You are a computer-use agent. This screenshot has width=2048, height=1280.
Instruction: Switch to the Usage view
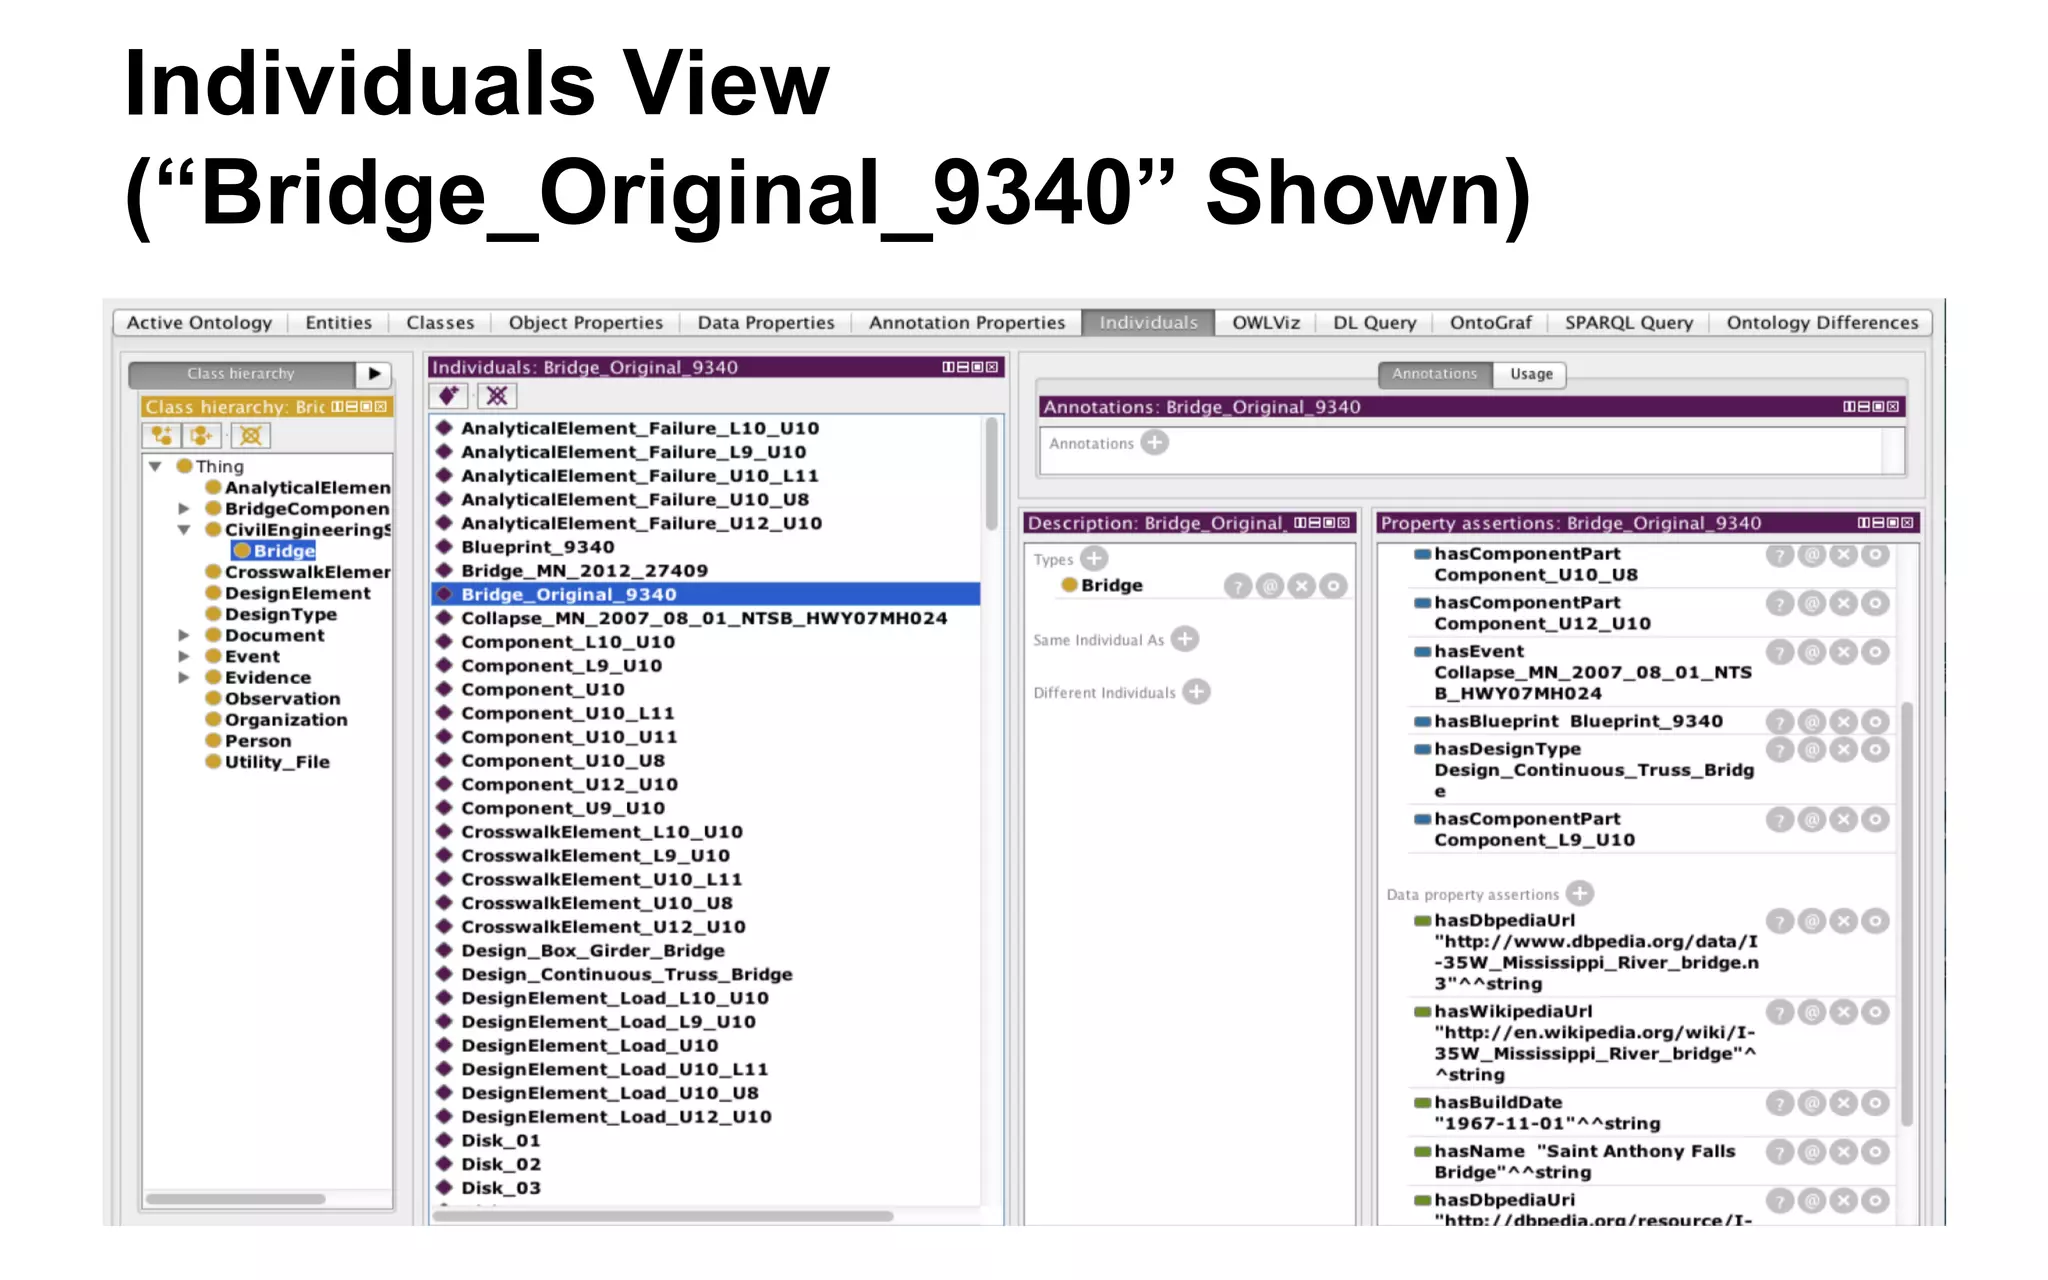1530,374
